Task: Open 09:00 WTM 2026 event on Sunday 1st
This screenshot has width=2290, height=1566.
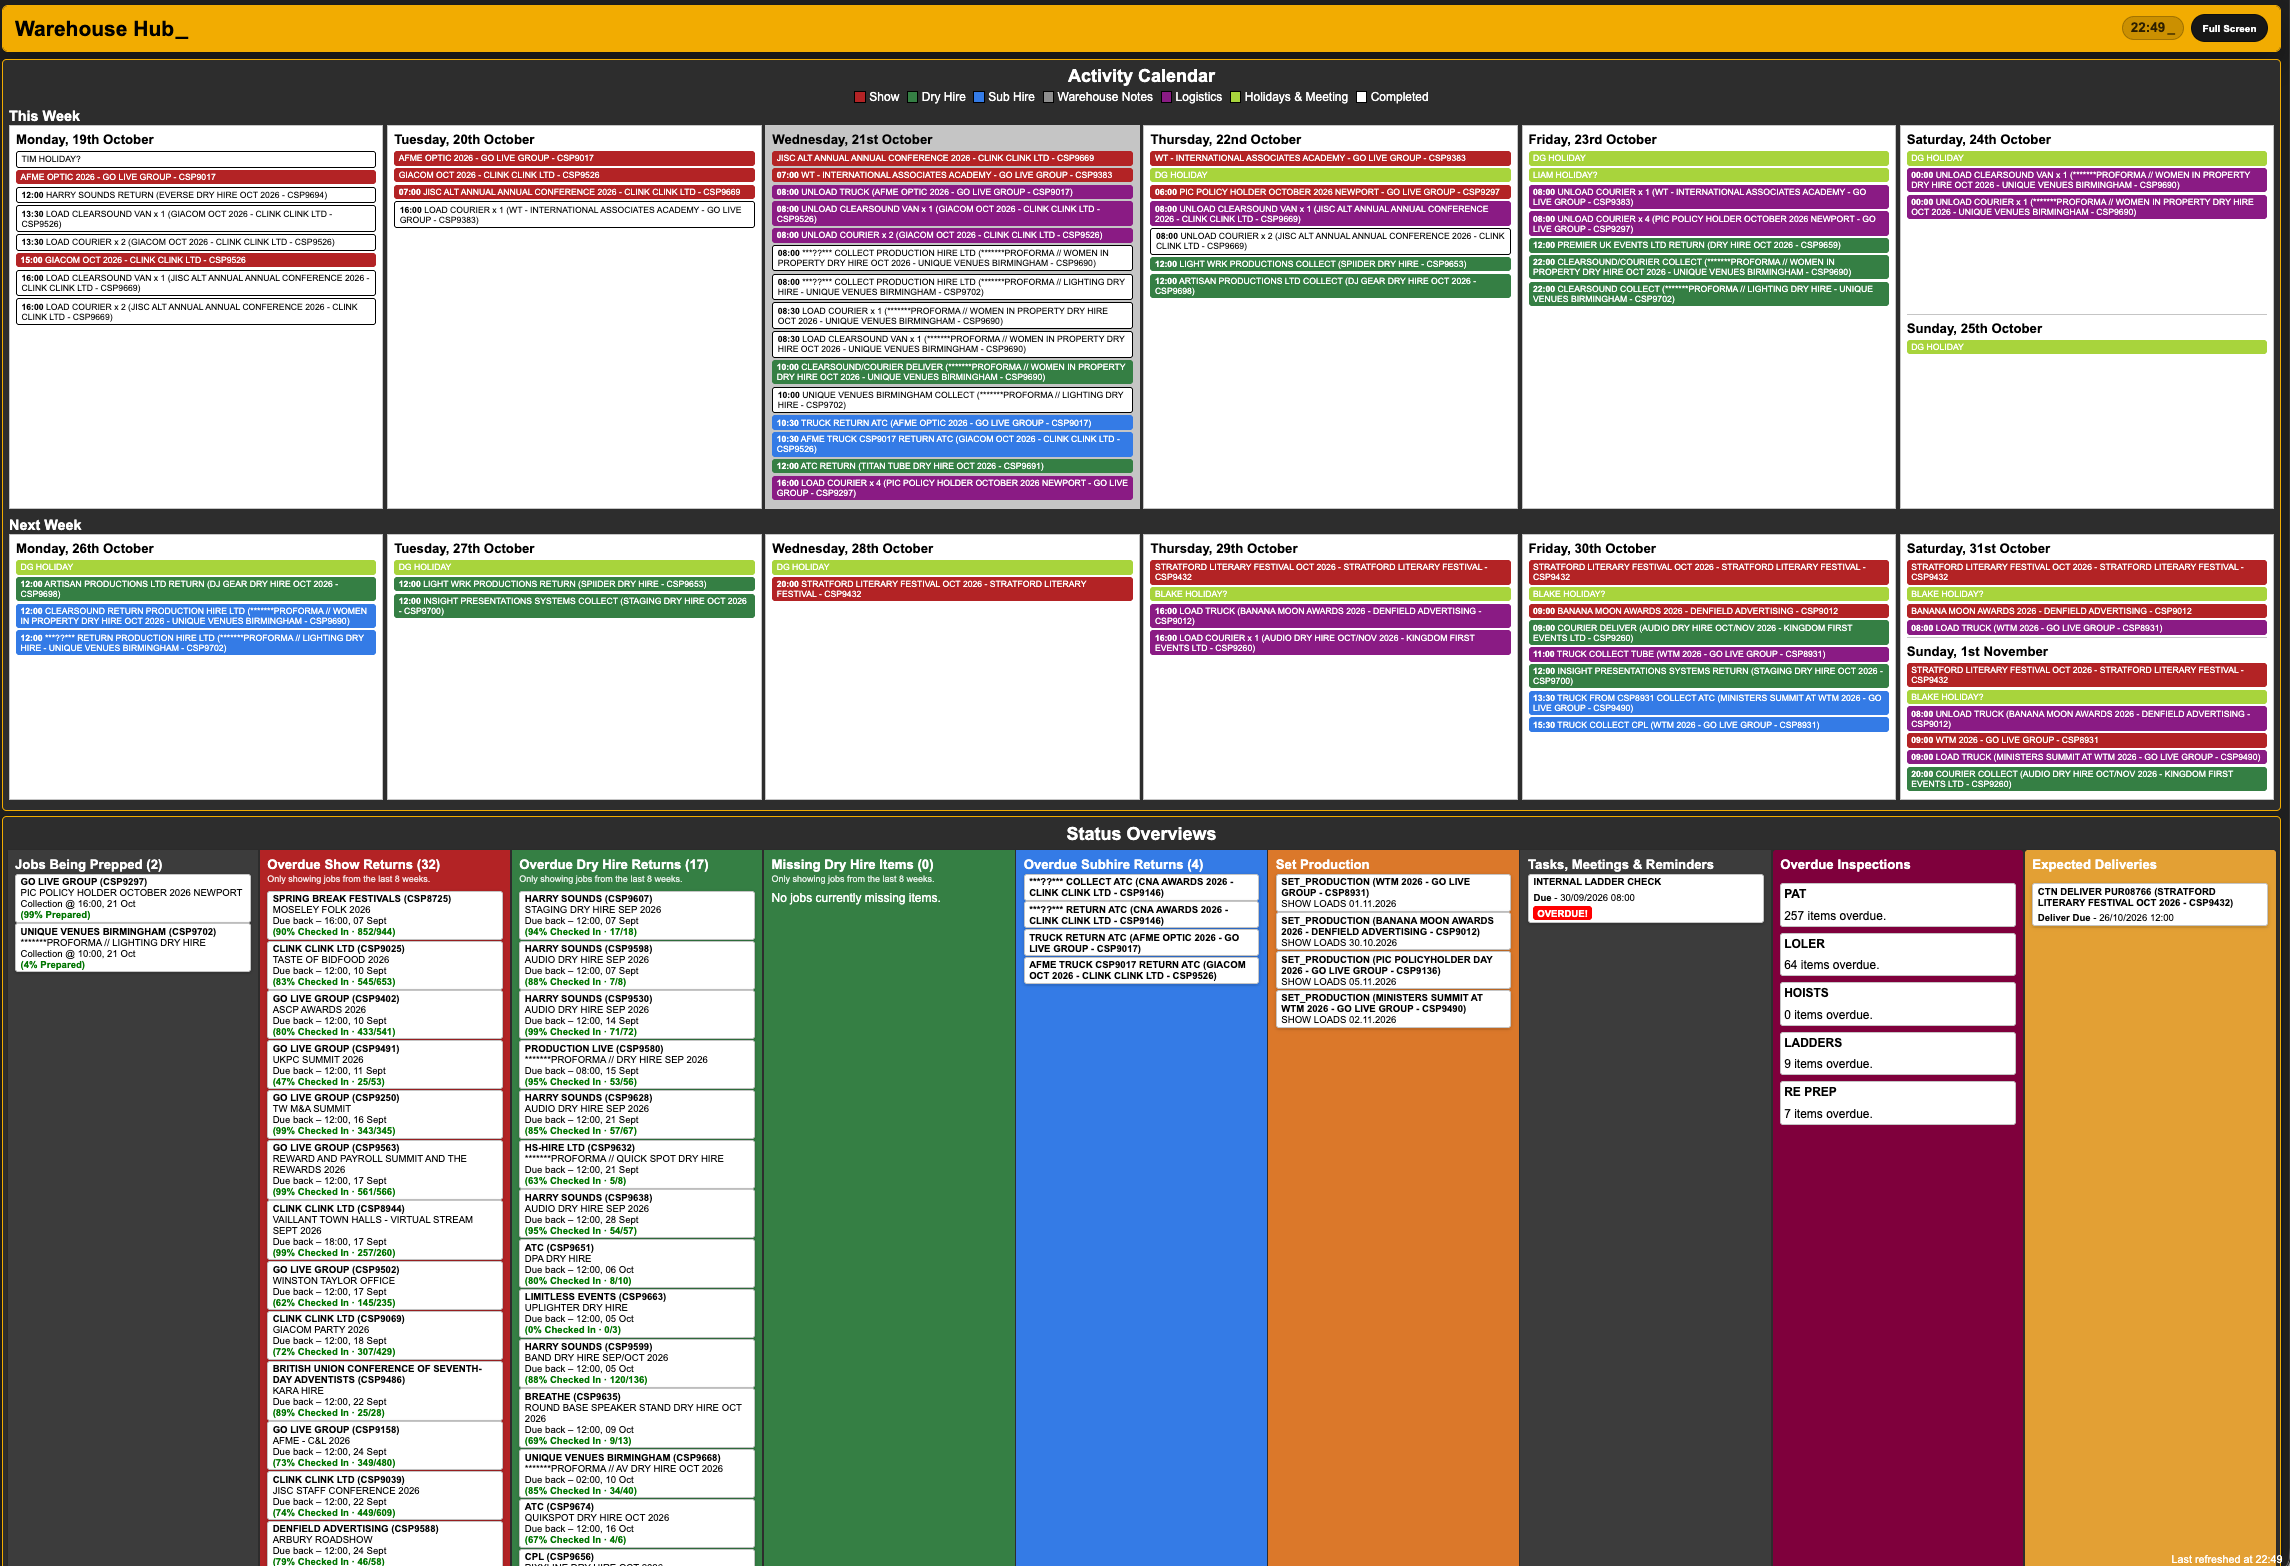Action: (x=2086, y=740)
